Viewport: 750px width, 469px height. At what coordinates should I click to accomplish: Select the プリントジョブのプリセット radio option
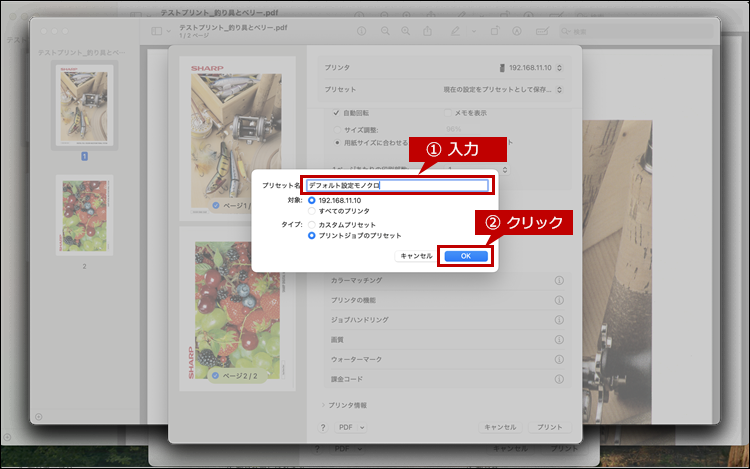tap(312, 236)
